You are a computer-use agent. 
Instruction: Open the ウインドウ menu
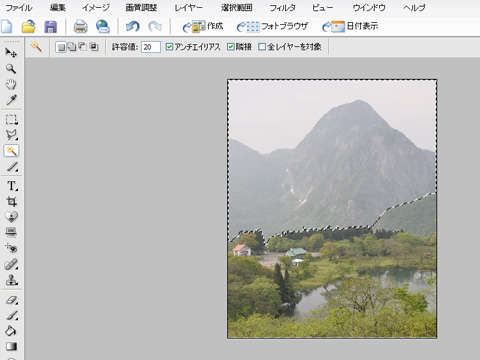(369, 7)
